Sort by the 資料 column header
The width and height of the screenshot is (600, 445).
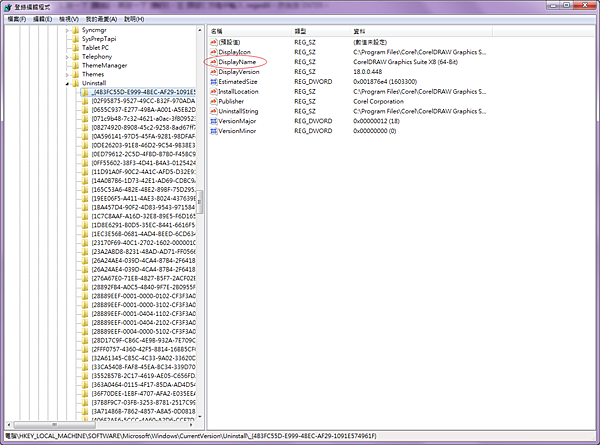[421, 31]
